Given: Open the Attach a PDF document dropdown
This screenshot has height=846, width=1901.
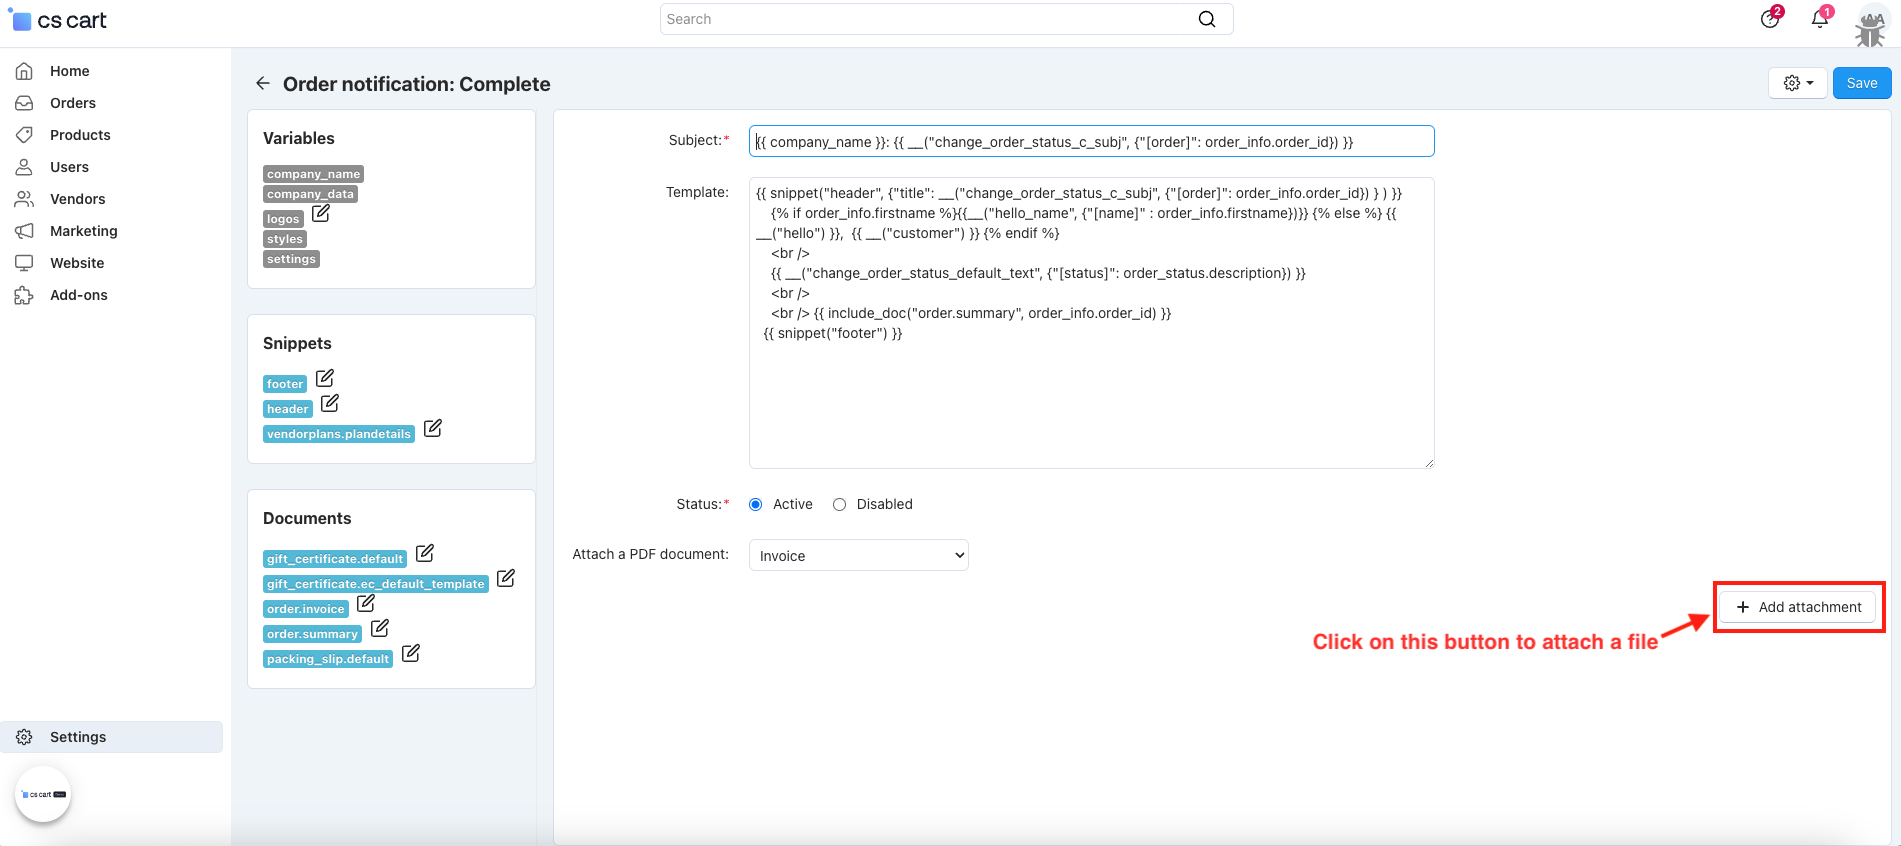Looking at the screenshot, I should (859, 556).
